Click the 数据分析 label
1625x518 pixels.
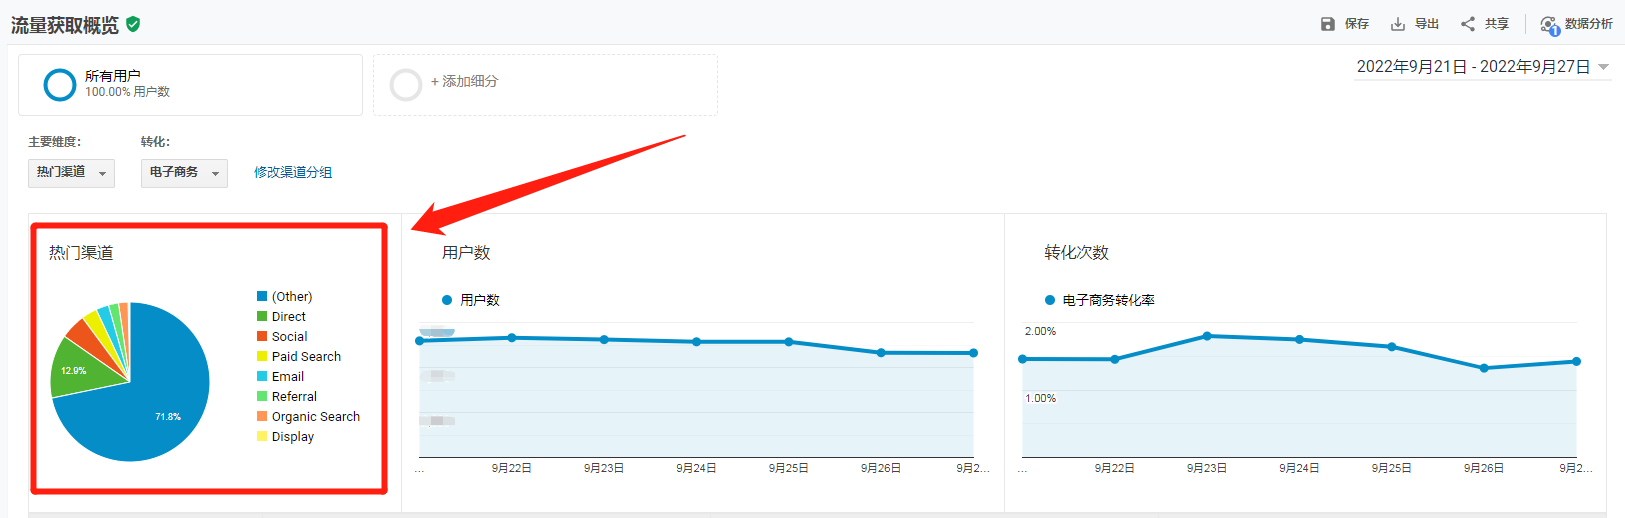click(x=1589, y=24)
